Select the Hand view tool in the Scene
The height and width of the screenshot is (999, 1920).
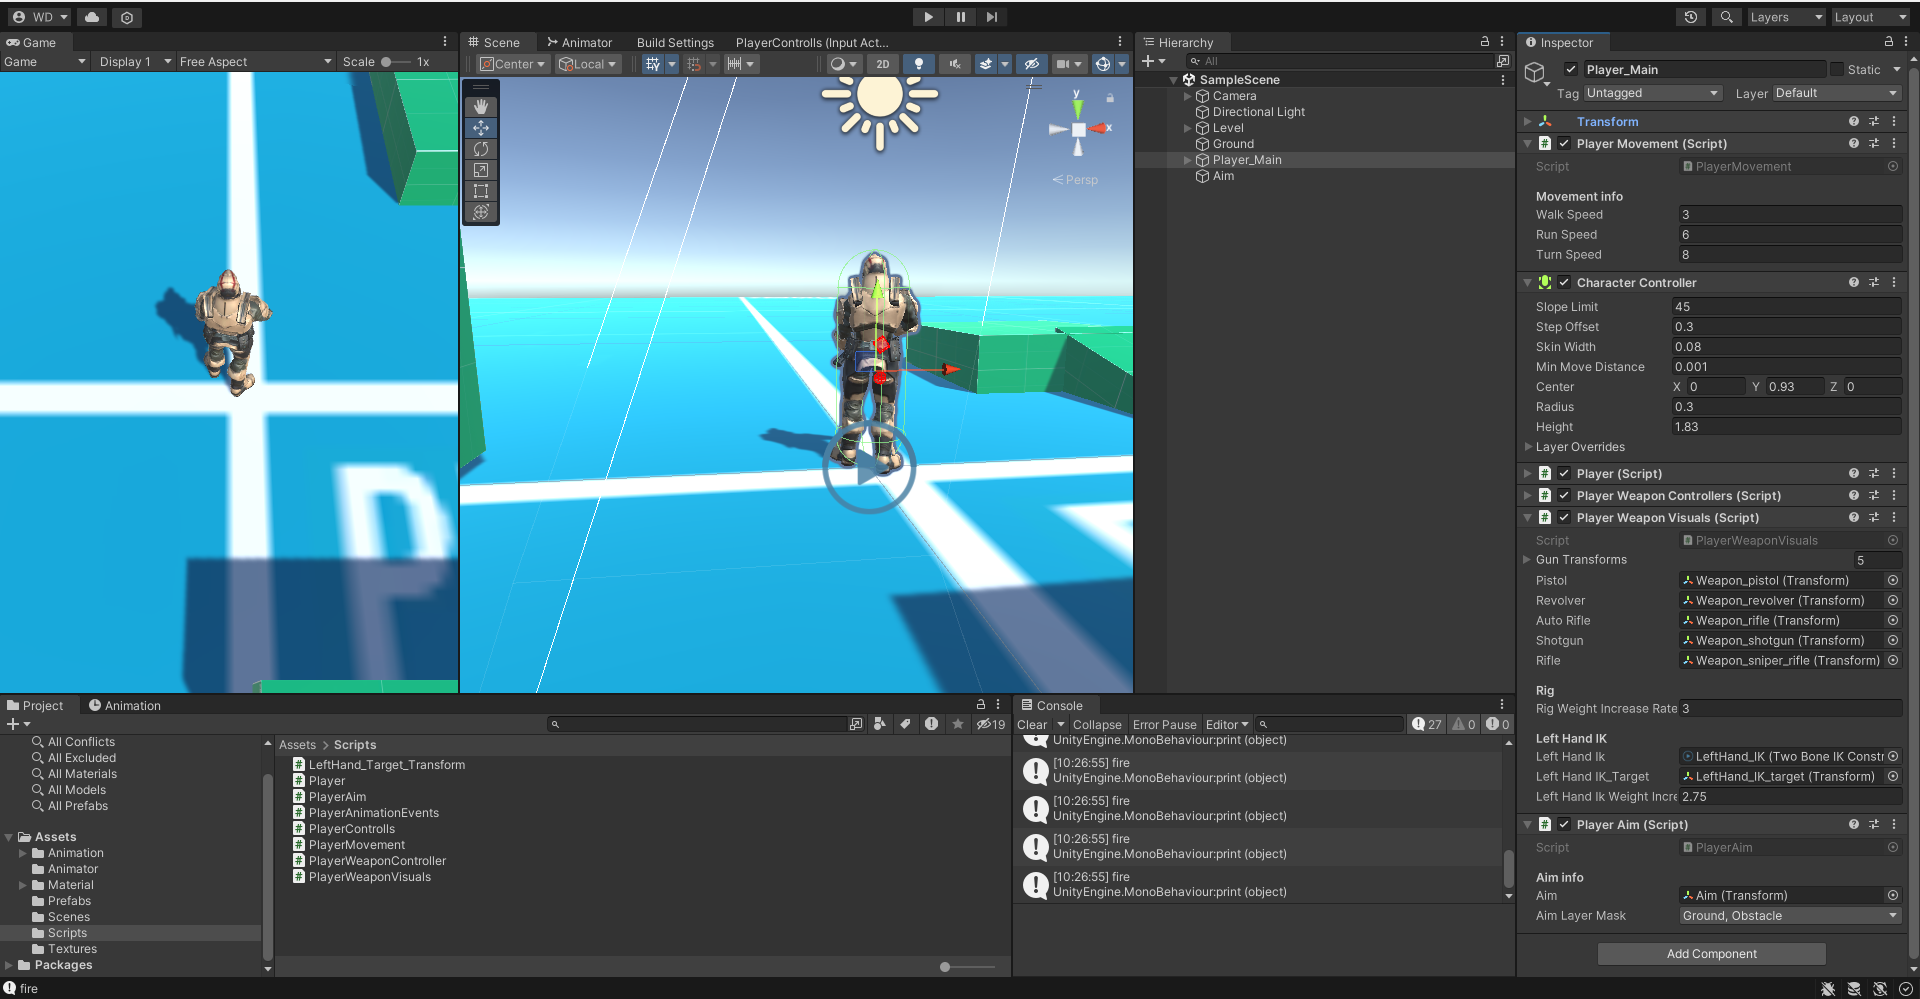pos(481,106)
